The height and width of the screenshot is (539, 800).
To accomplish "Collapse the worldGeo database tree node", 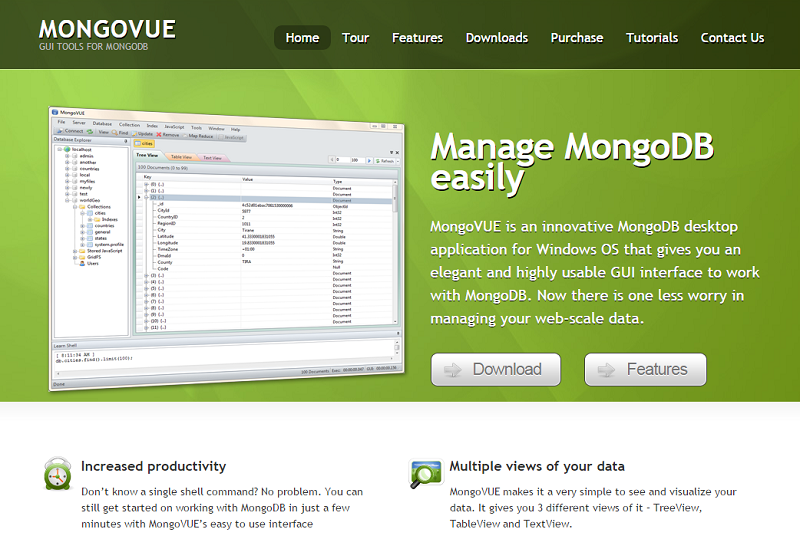I will (x=67, y=200).
